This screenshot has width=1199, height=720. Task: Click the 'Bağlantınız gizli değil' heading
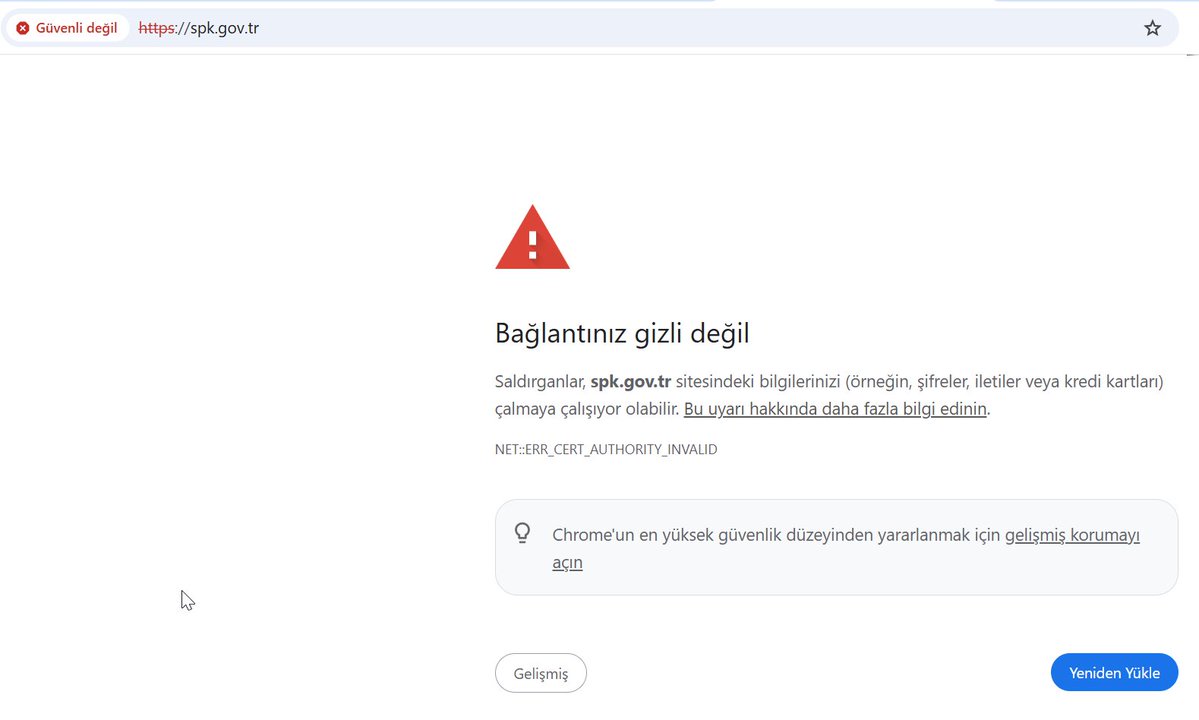point(622,333)
